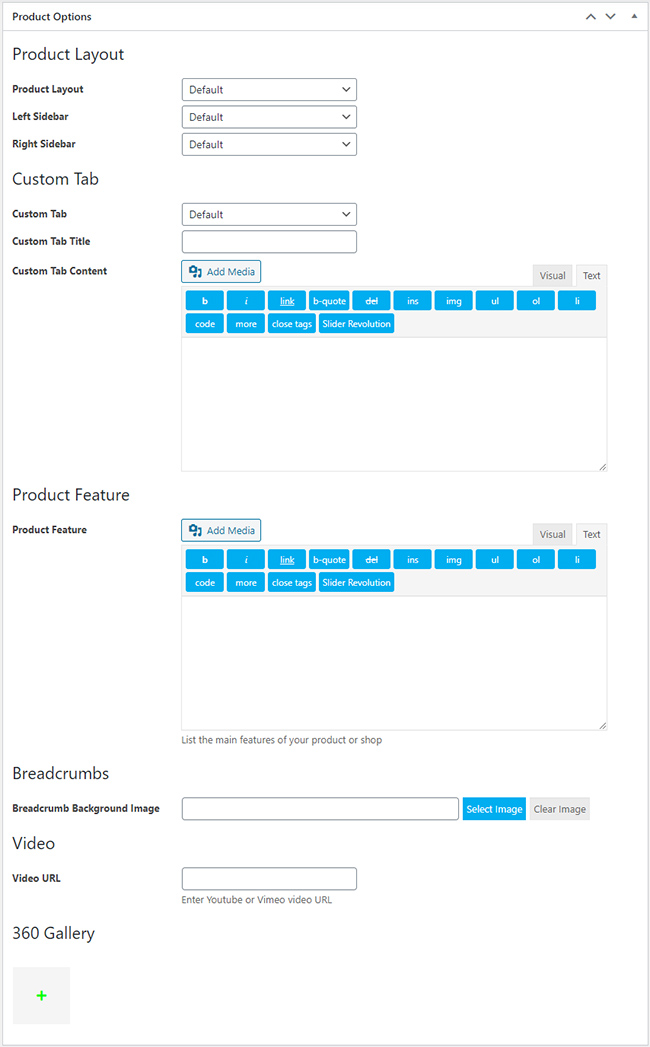Move Product Options panel down with arrow
Viewport: 650px width, 1047px height.
[x=611, y=17]
